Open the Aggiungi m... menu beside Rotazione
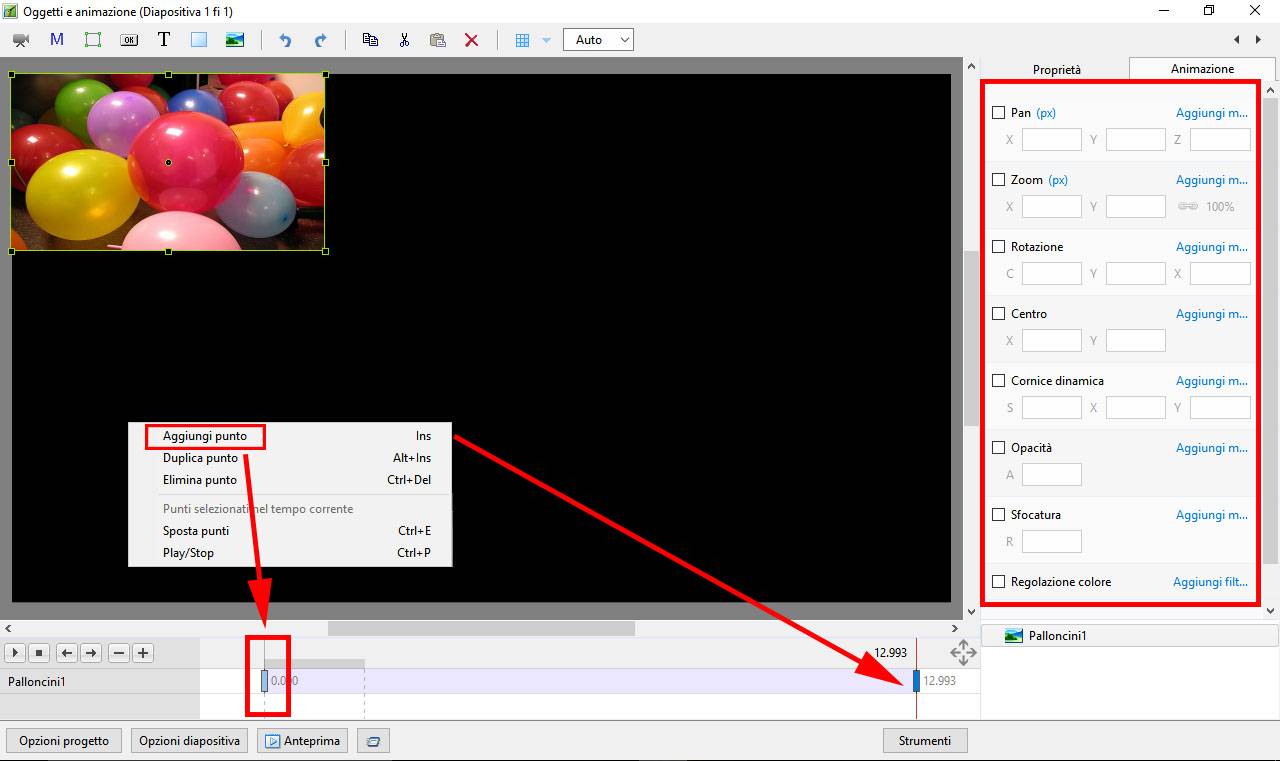The width and height of the screenshot is (1280, 761). pos(1211,247)
